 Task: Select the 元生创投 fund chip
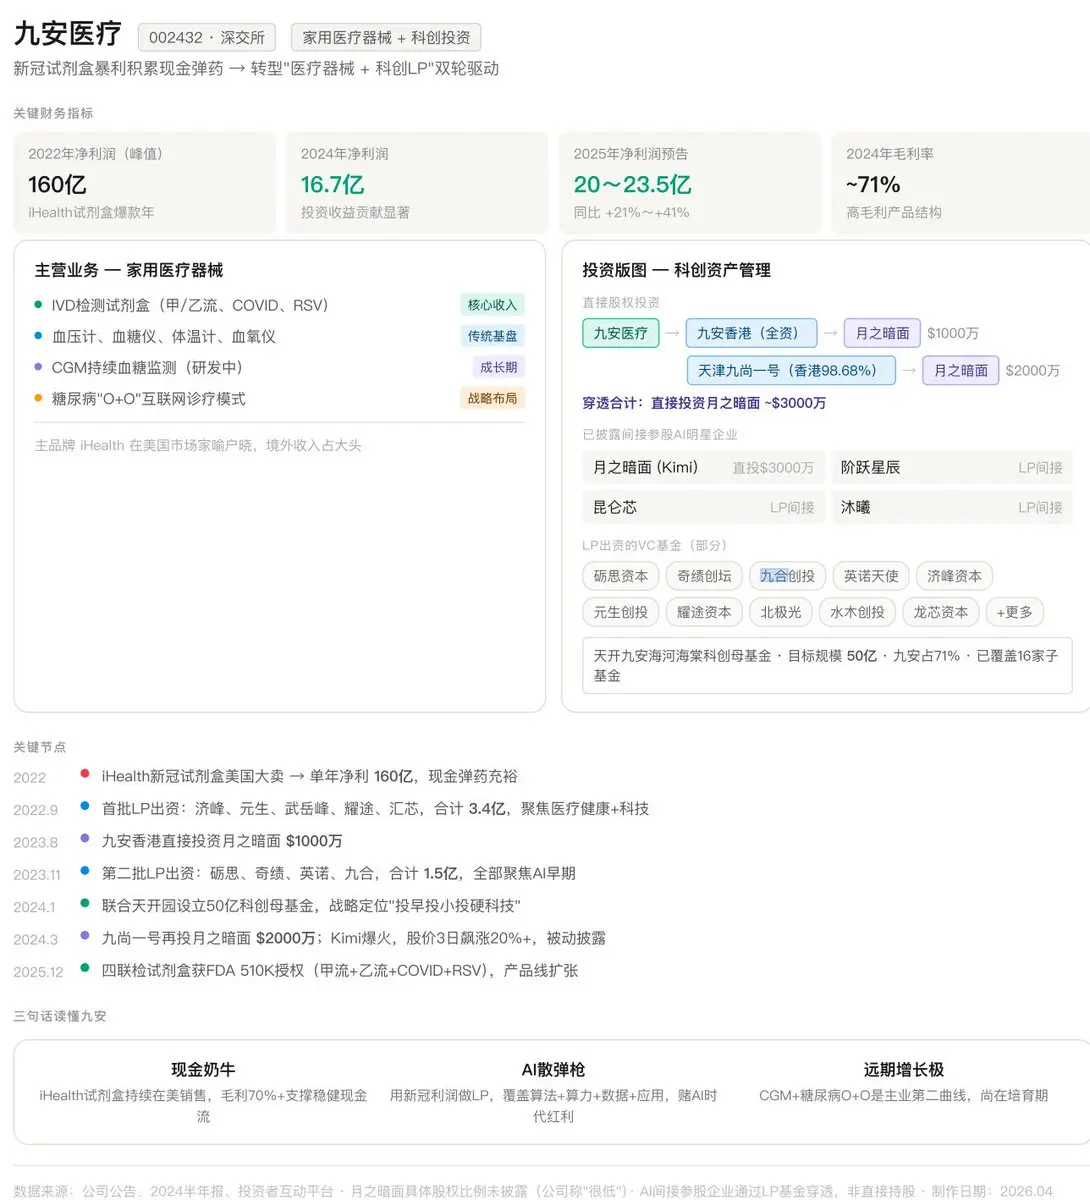click(620, 612)
